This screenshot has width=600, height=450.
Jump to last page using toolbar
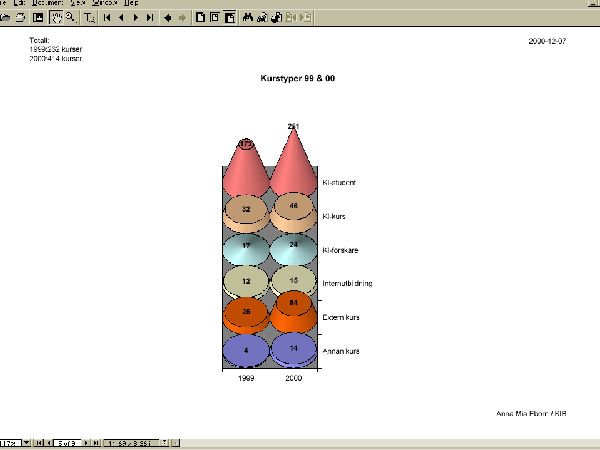click(150, 17)
